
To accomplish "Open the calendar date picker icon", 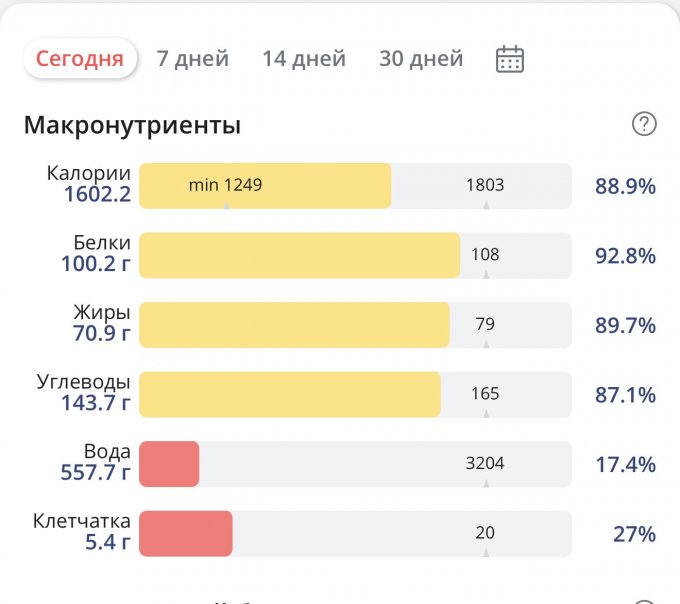I will pos(510,59).
